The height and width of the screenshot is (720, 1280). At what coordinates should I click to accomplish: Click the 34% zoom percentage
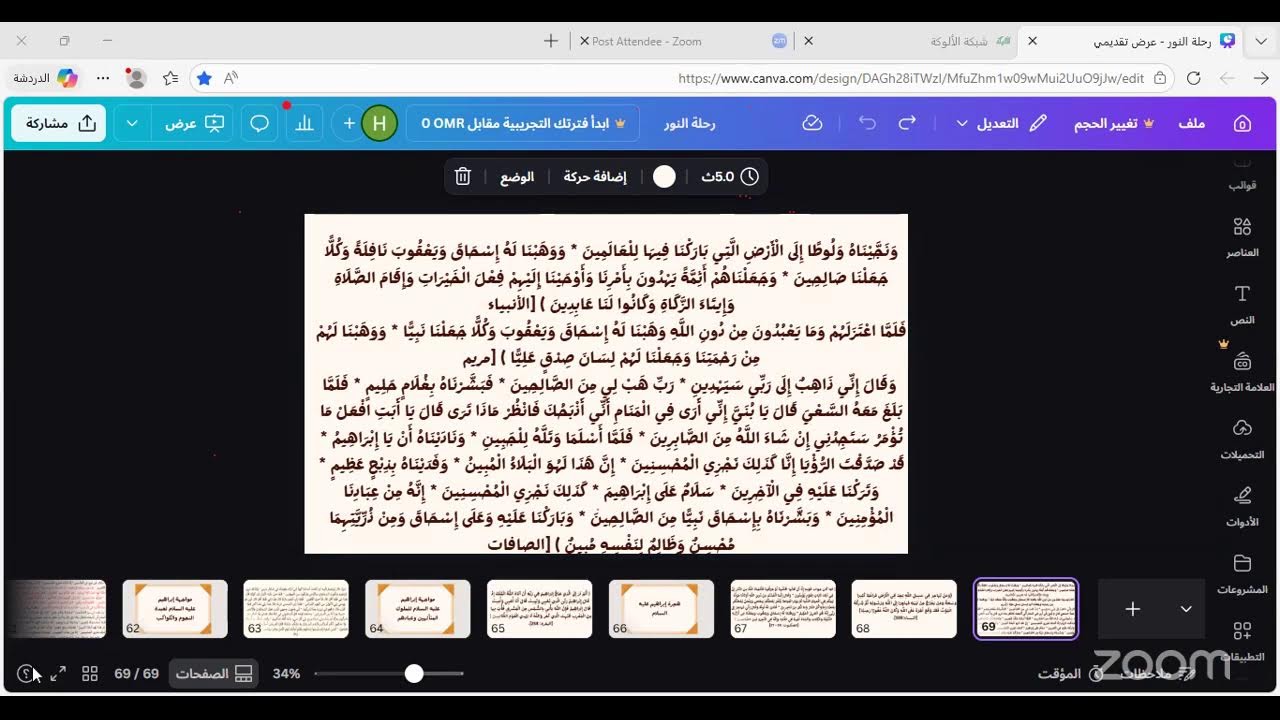(x=287, y=674)
